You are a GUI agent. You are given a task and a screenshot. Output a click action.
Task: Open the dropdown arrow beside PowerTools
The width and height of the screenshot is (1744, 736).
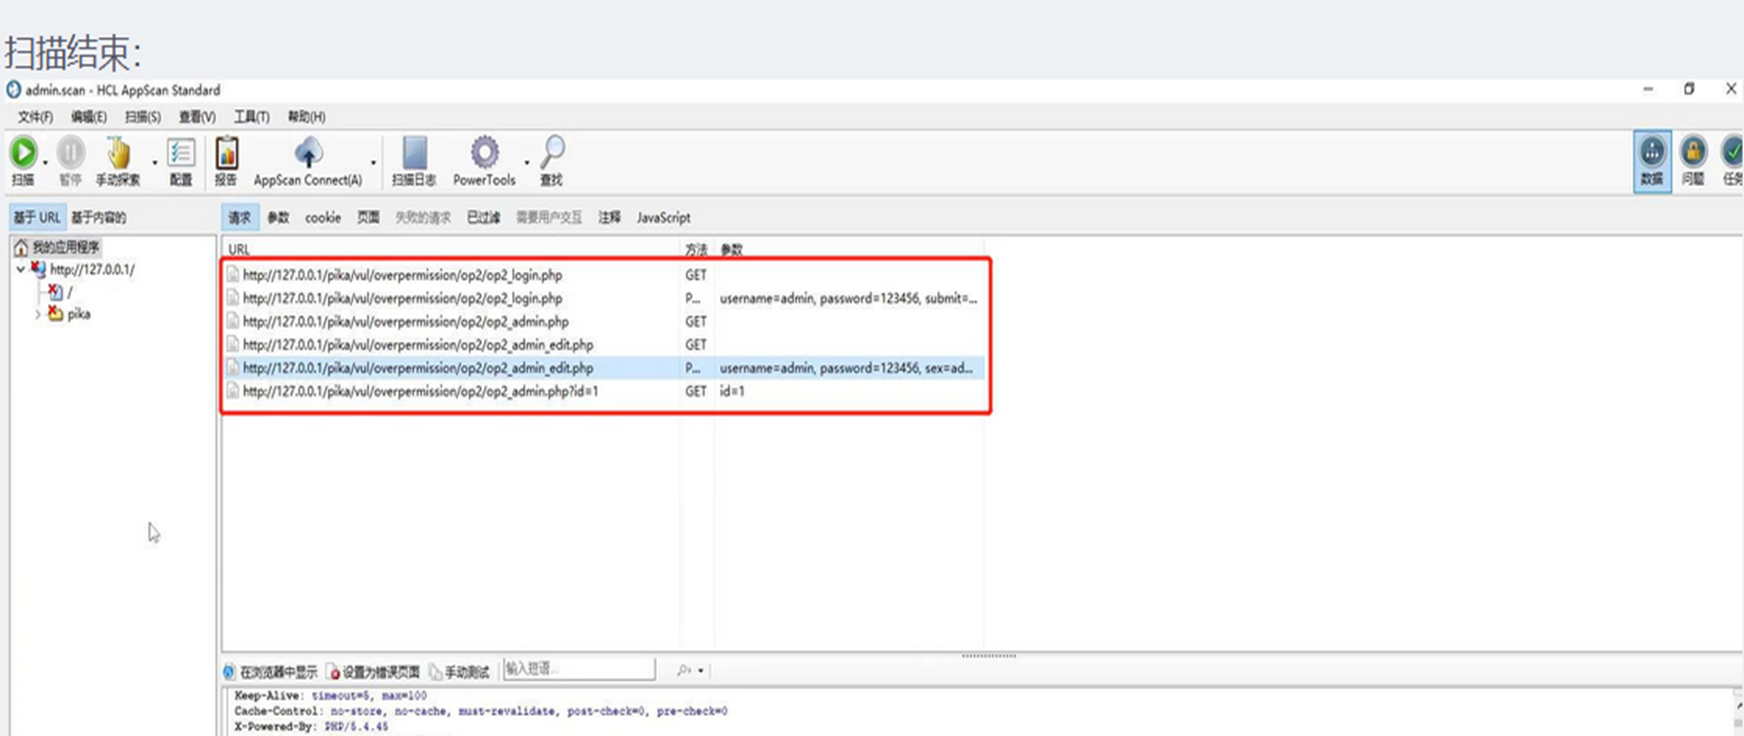point(527,162)
